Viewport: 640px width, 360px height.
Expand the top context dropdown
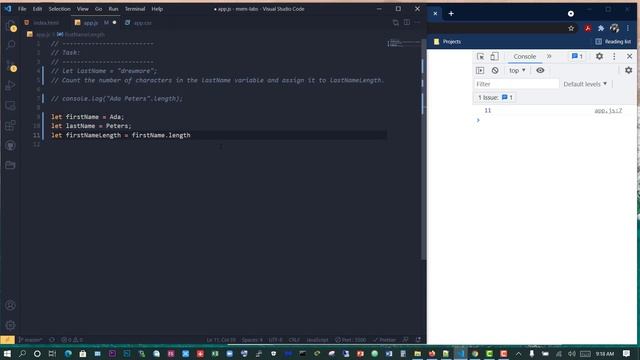pyautogui.click(x=517, y=70)
